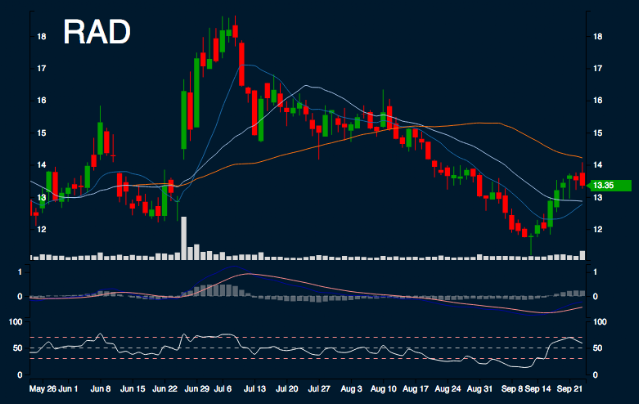Click the RSI 100 label on right axis
The image size is (639, 404).
(x=599, y=322)
